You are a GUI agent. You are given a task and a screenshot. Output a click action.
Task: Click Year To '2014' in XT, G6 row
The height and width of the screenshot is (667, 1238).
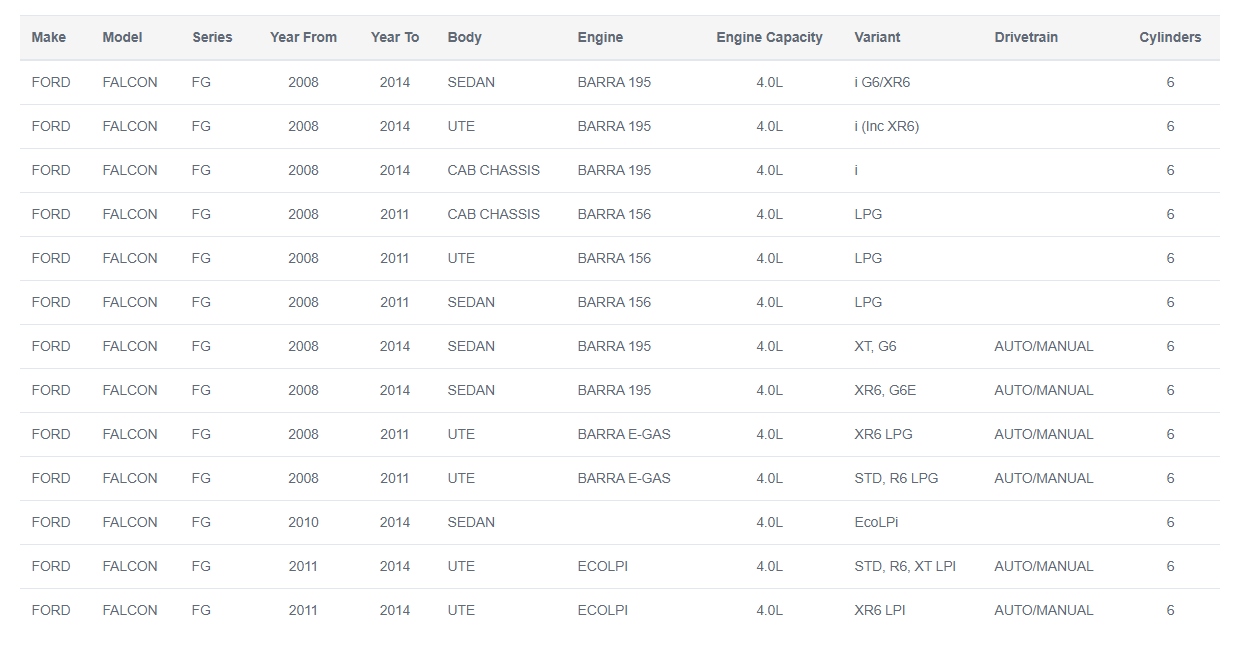pyautogui.click(x=395, y=346)
